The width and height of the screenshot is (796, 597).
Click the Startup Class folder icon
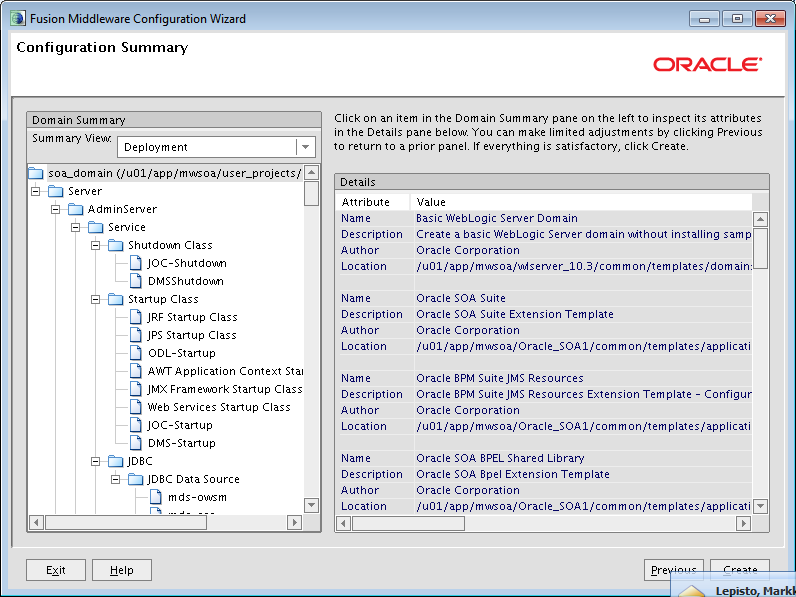[115, 299]
